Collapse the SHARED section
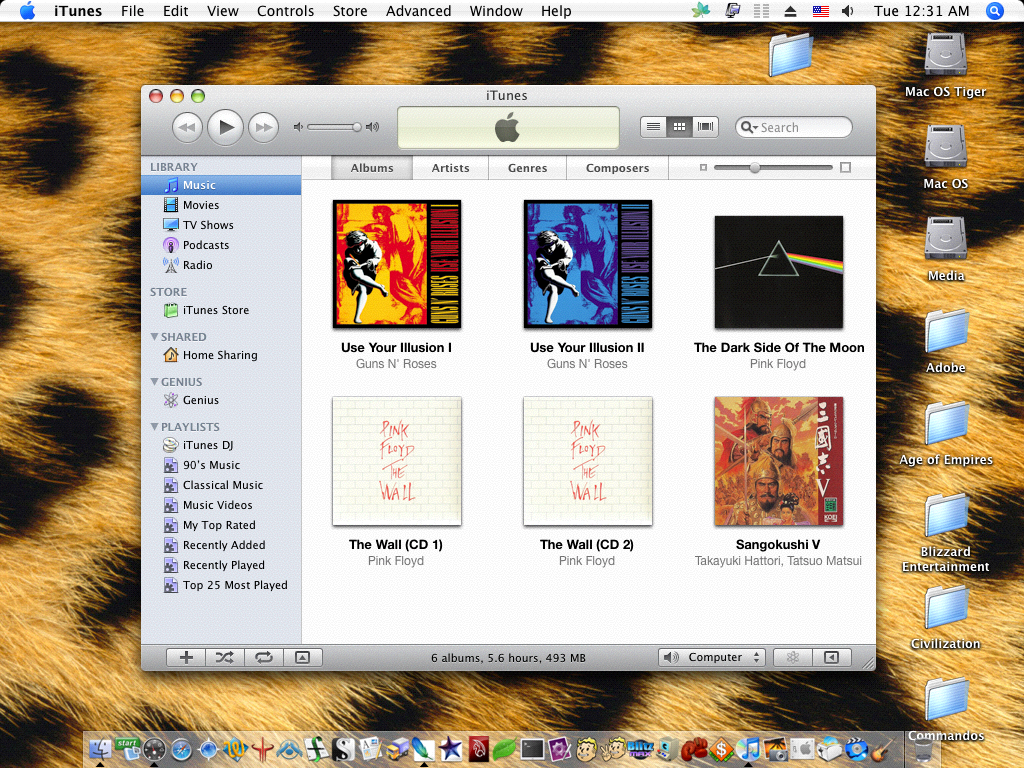The width and height of the screenshot is (1024, 768). (x=154, y=337)
